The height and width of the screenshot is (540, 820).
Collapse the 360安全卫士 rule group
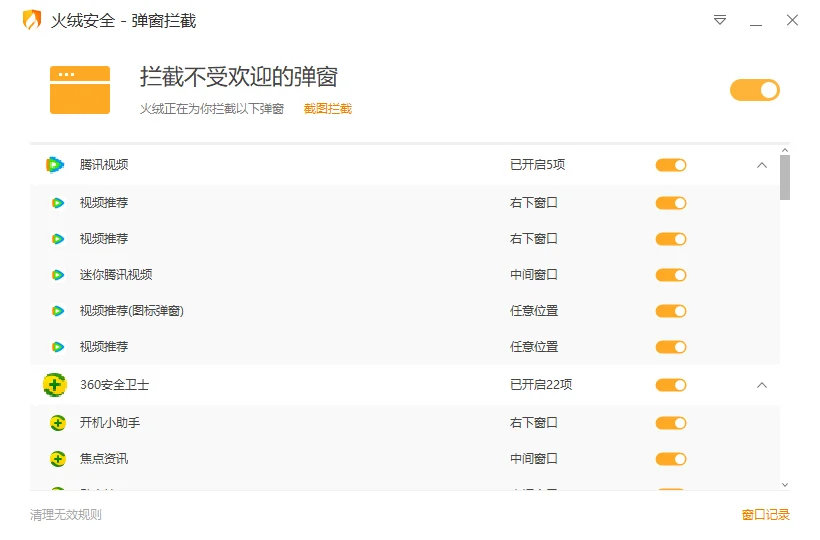click(x=762, y=385)
